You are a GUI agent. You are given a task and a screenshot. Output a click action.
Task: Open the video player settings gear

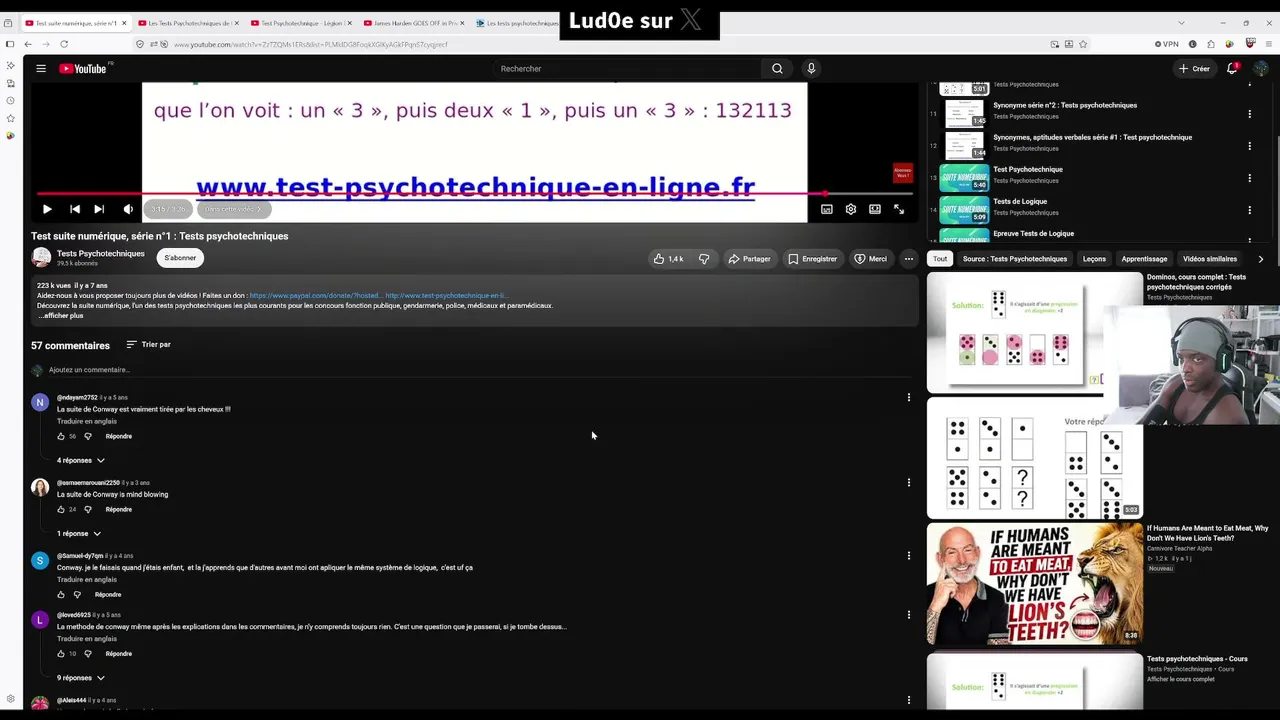click(851, 209)
